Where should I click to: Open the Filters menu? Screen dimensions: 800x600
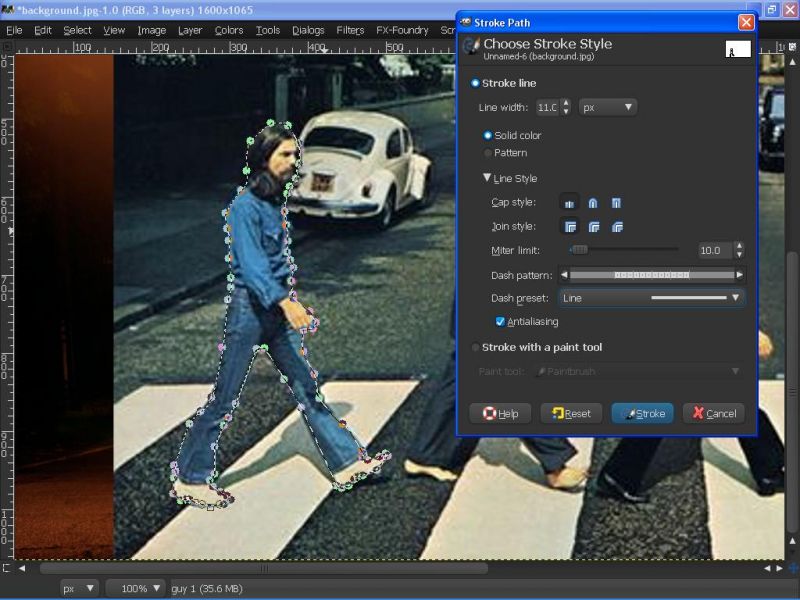point(350,31)
